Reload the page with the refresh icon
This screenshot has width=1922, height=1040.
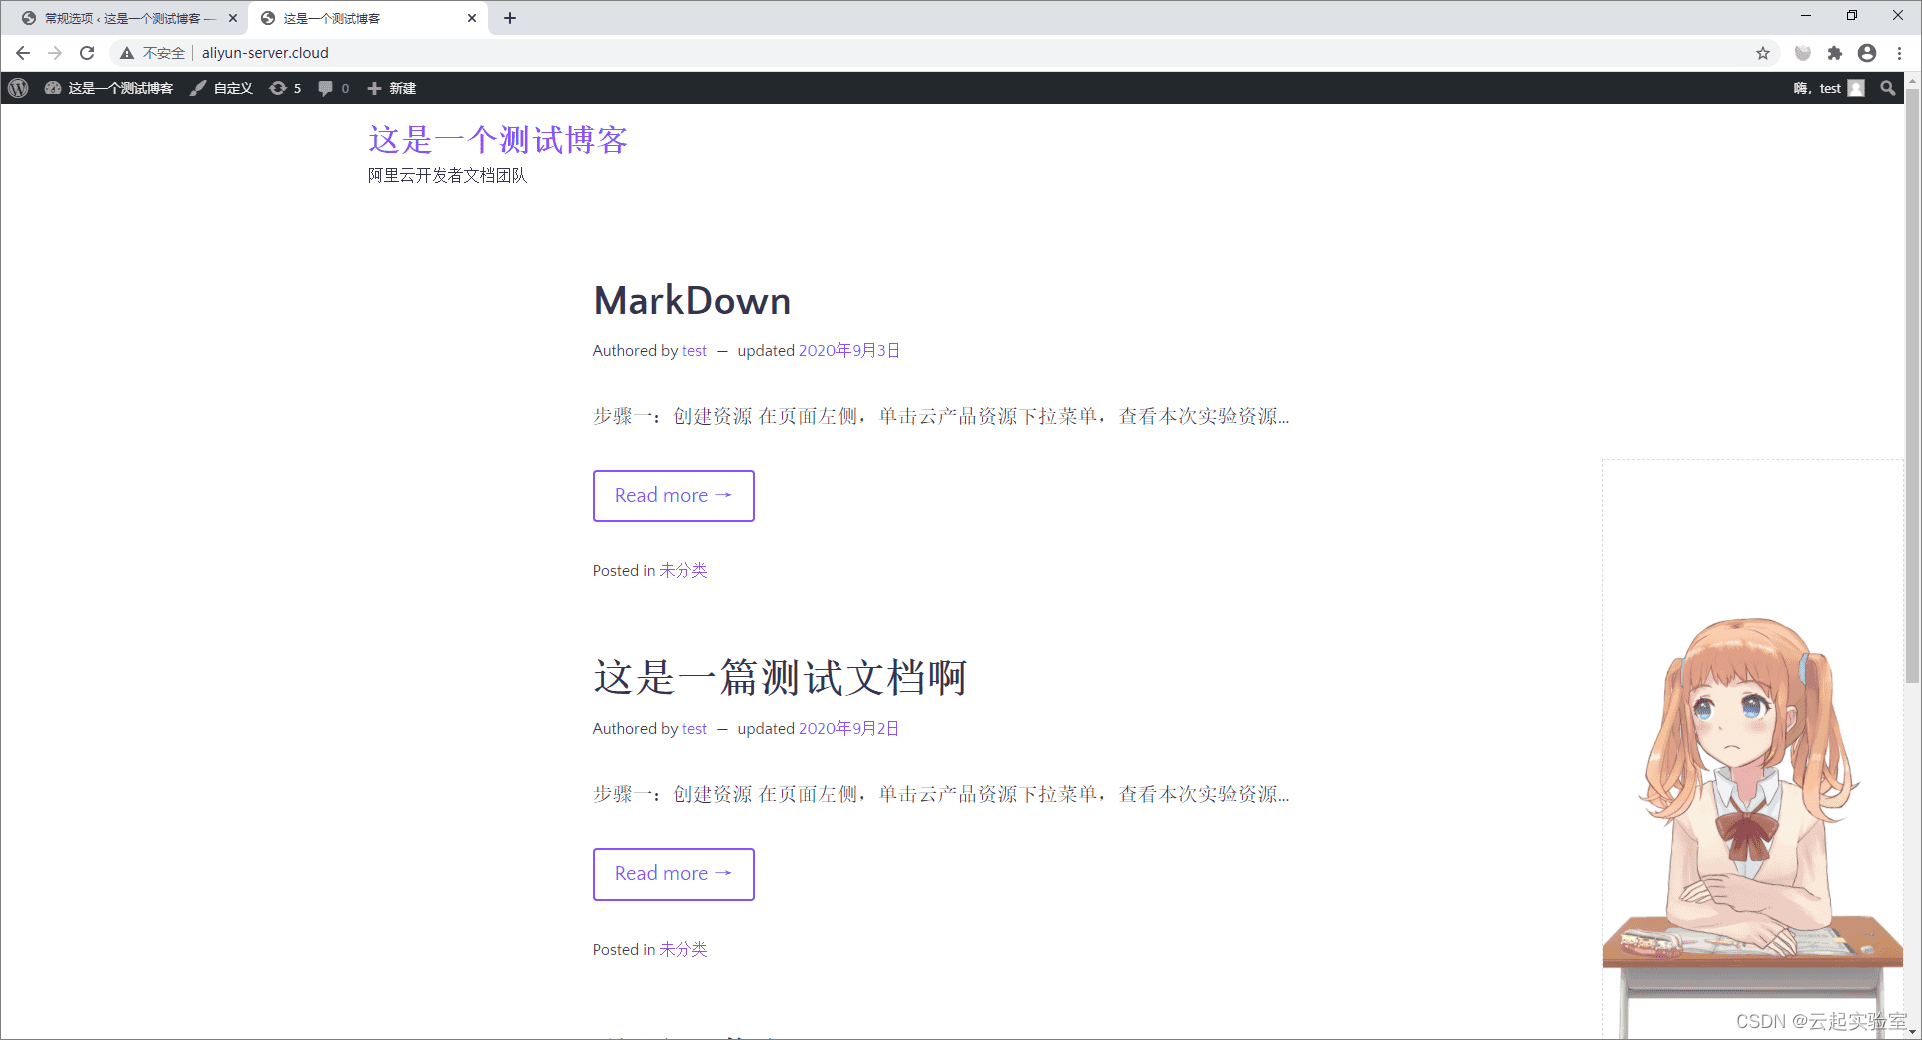pos(87,53)
